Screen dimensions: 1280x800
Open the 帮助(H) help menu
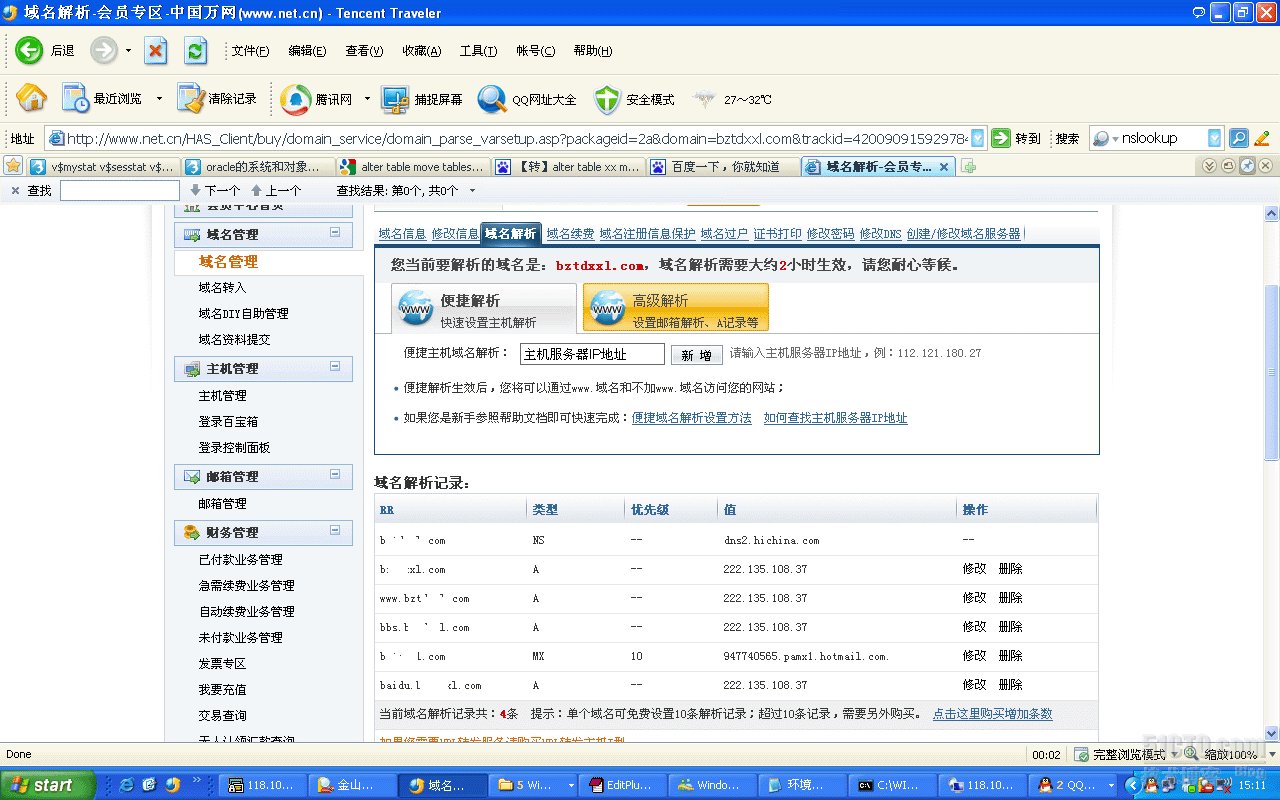click(x=593, y=51)
